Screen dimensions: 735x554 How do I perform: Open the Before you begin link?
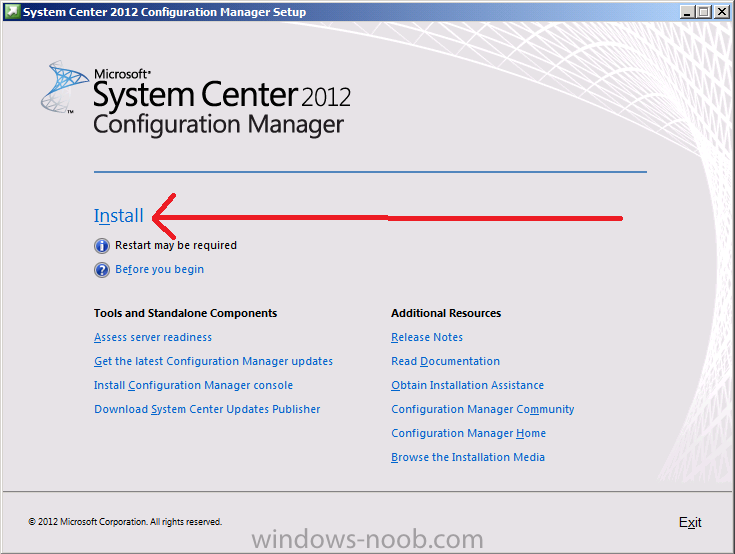pyautogui.click(x=159, y=269)
